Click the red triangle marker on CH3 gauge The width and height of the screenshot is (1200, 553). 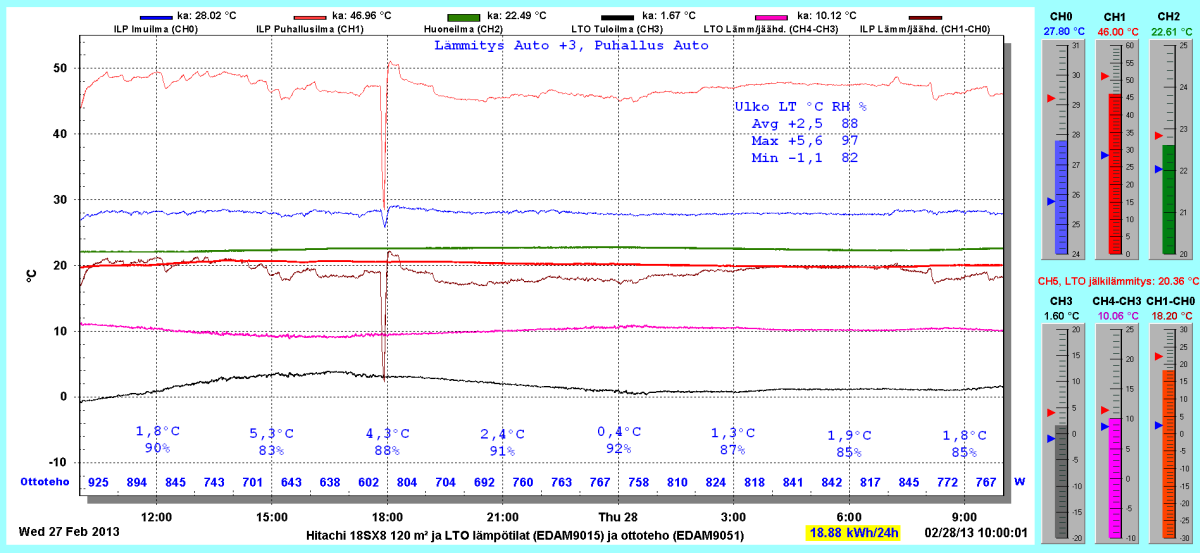point(1050,412)
